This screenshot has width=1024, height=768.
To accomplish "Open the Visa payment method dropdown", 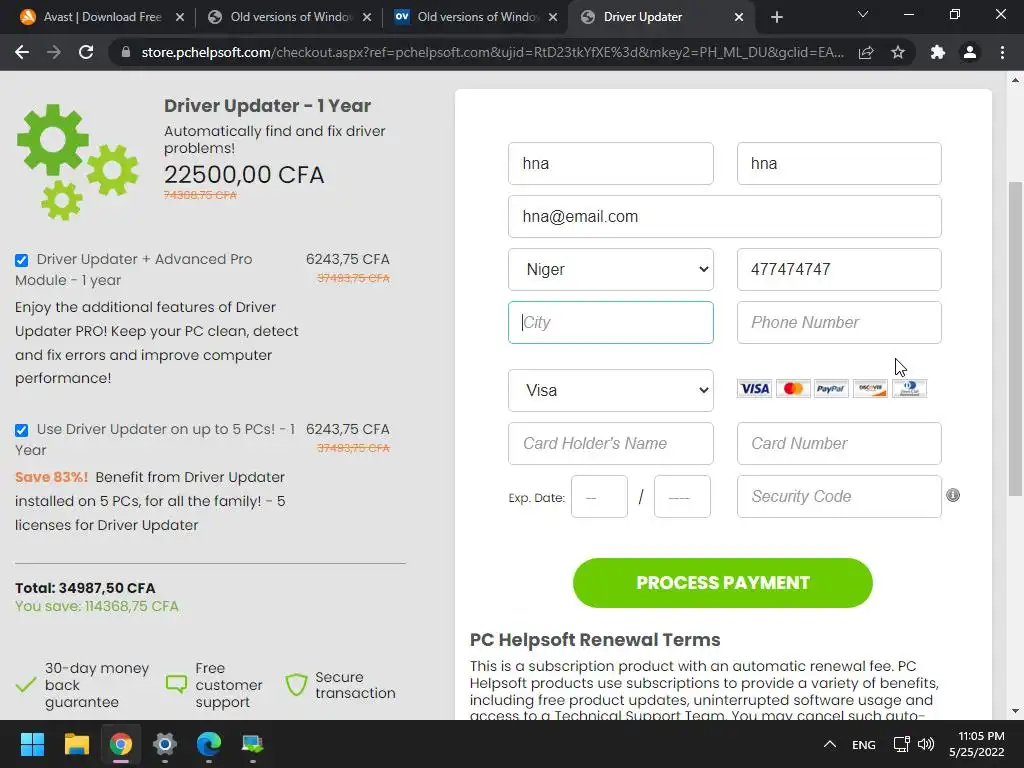I will pos(611,391).
